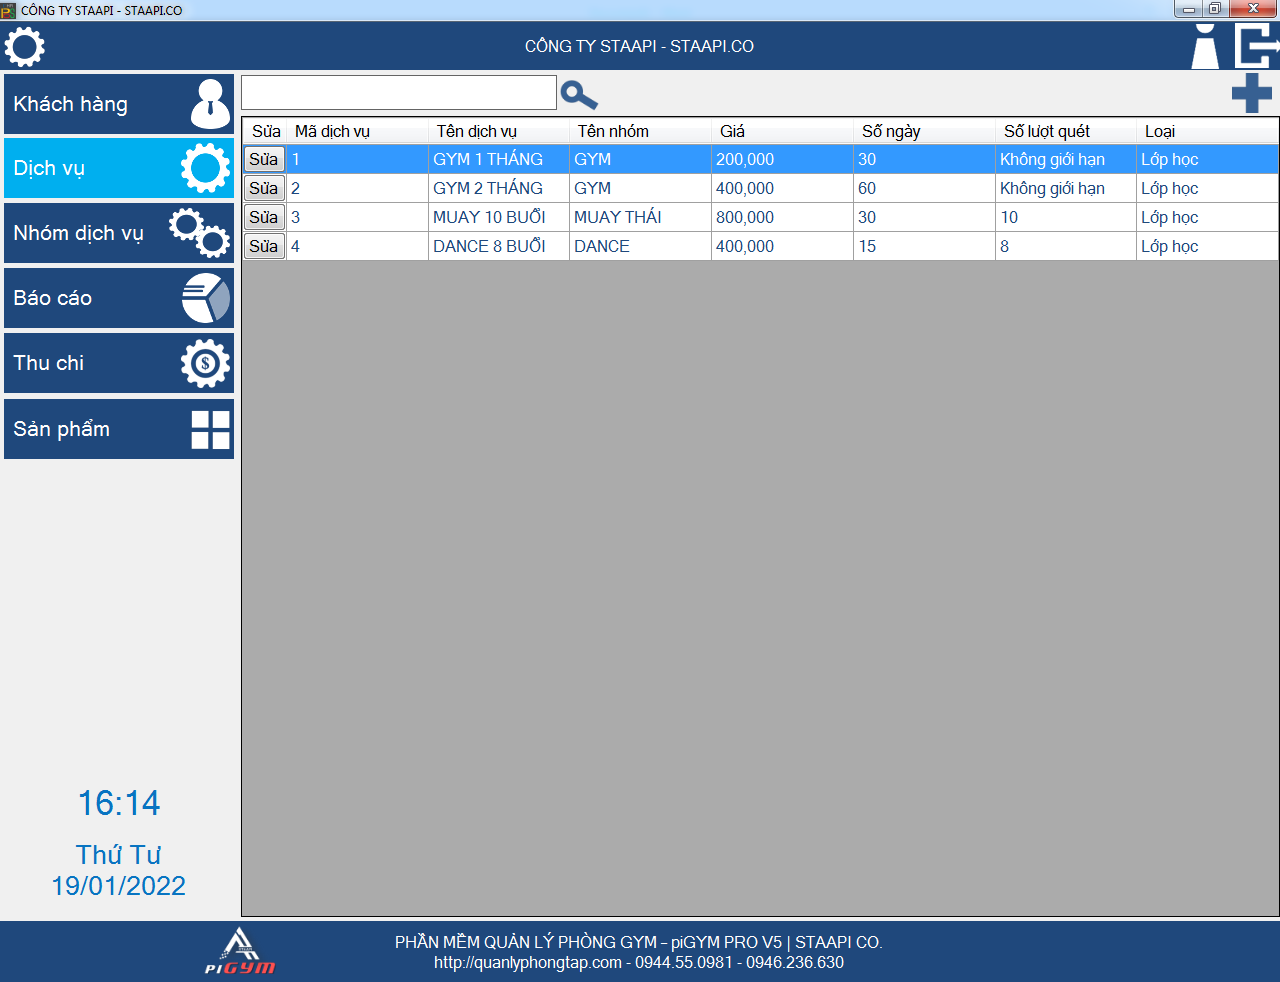This screenshot has width=1280, height=982.
Task: Focus the service search text box
Action: 398,93
